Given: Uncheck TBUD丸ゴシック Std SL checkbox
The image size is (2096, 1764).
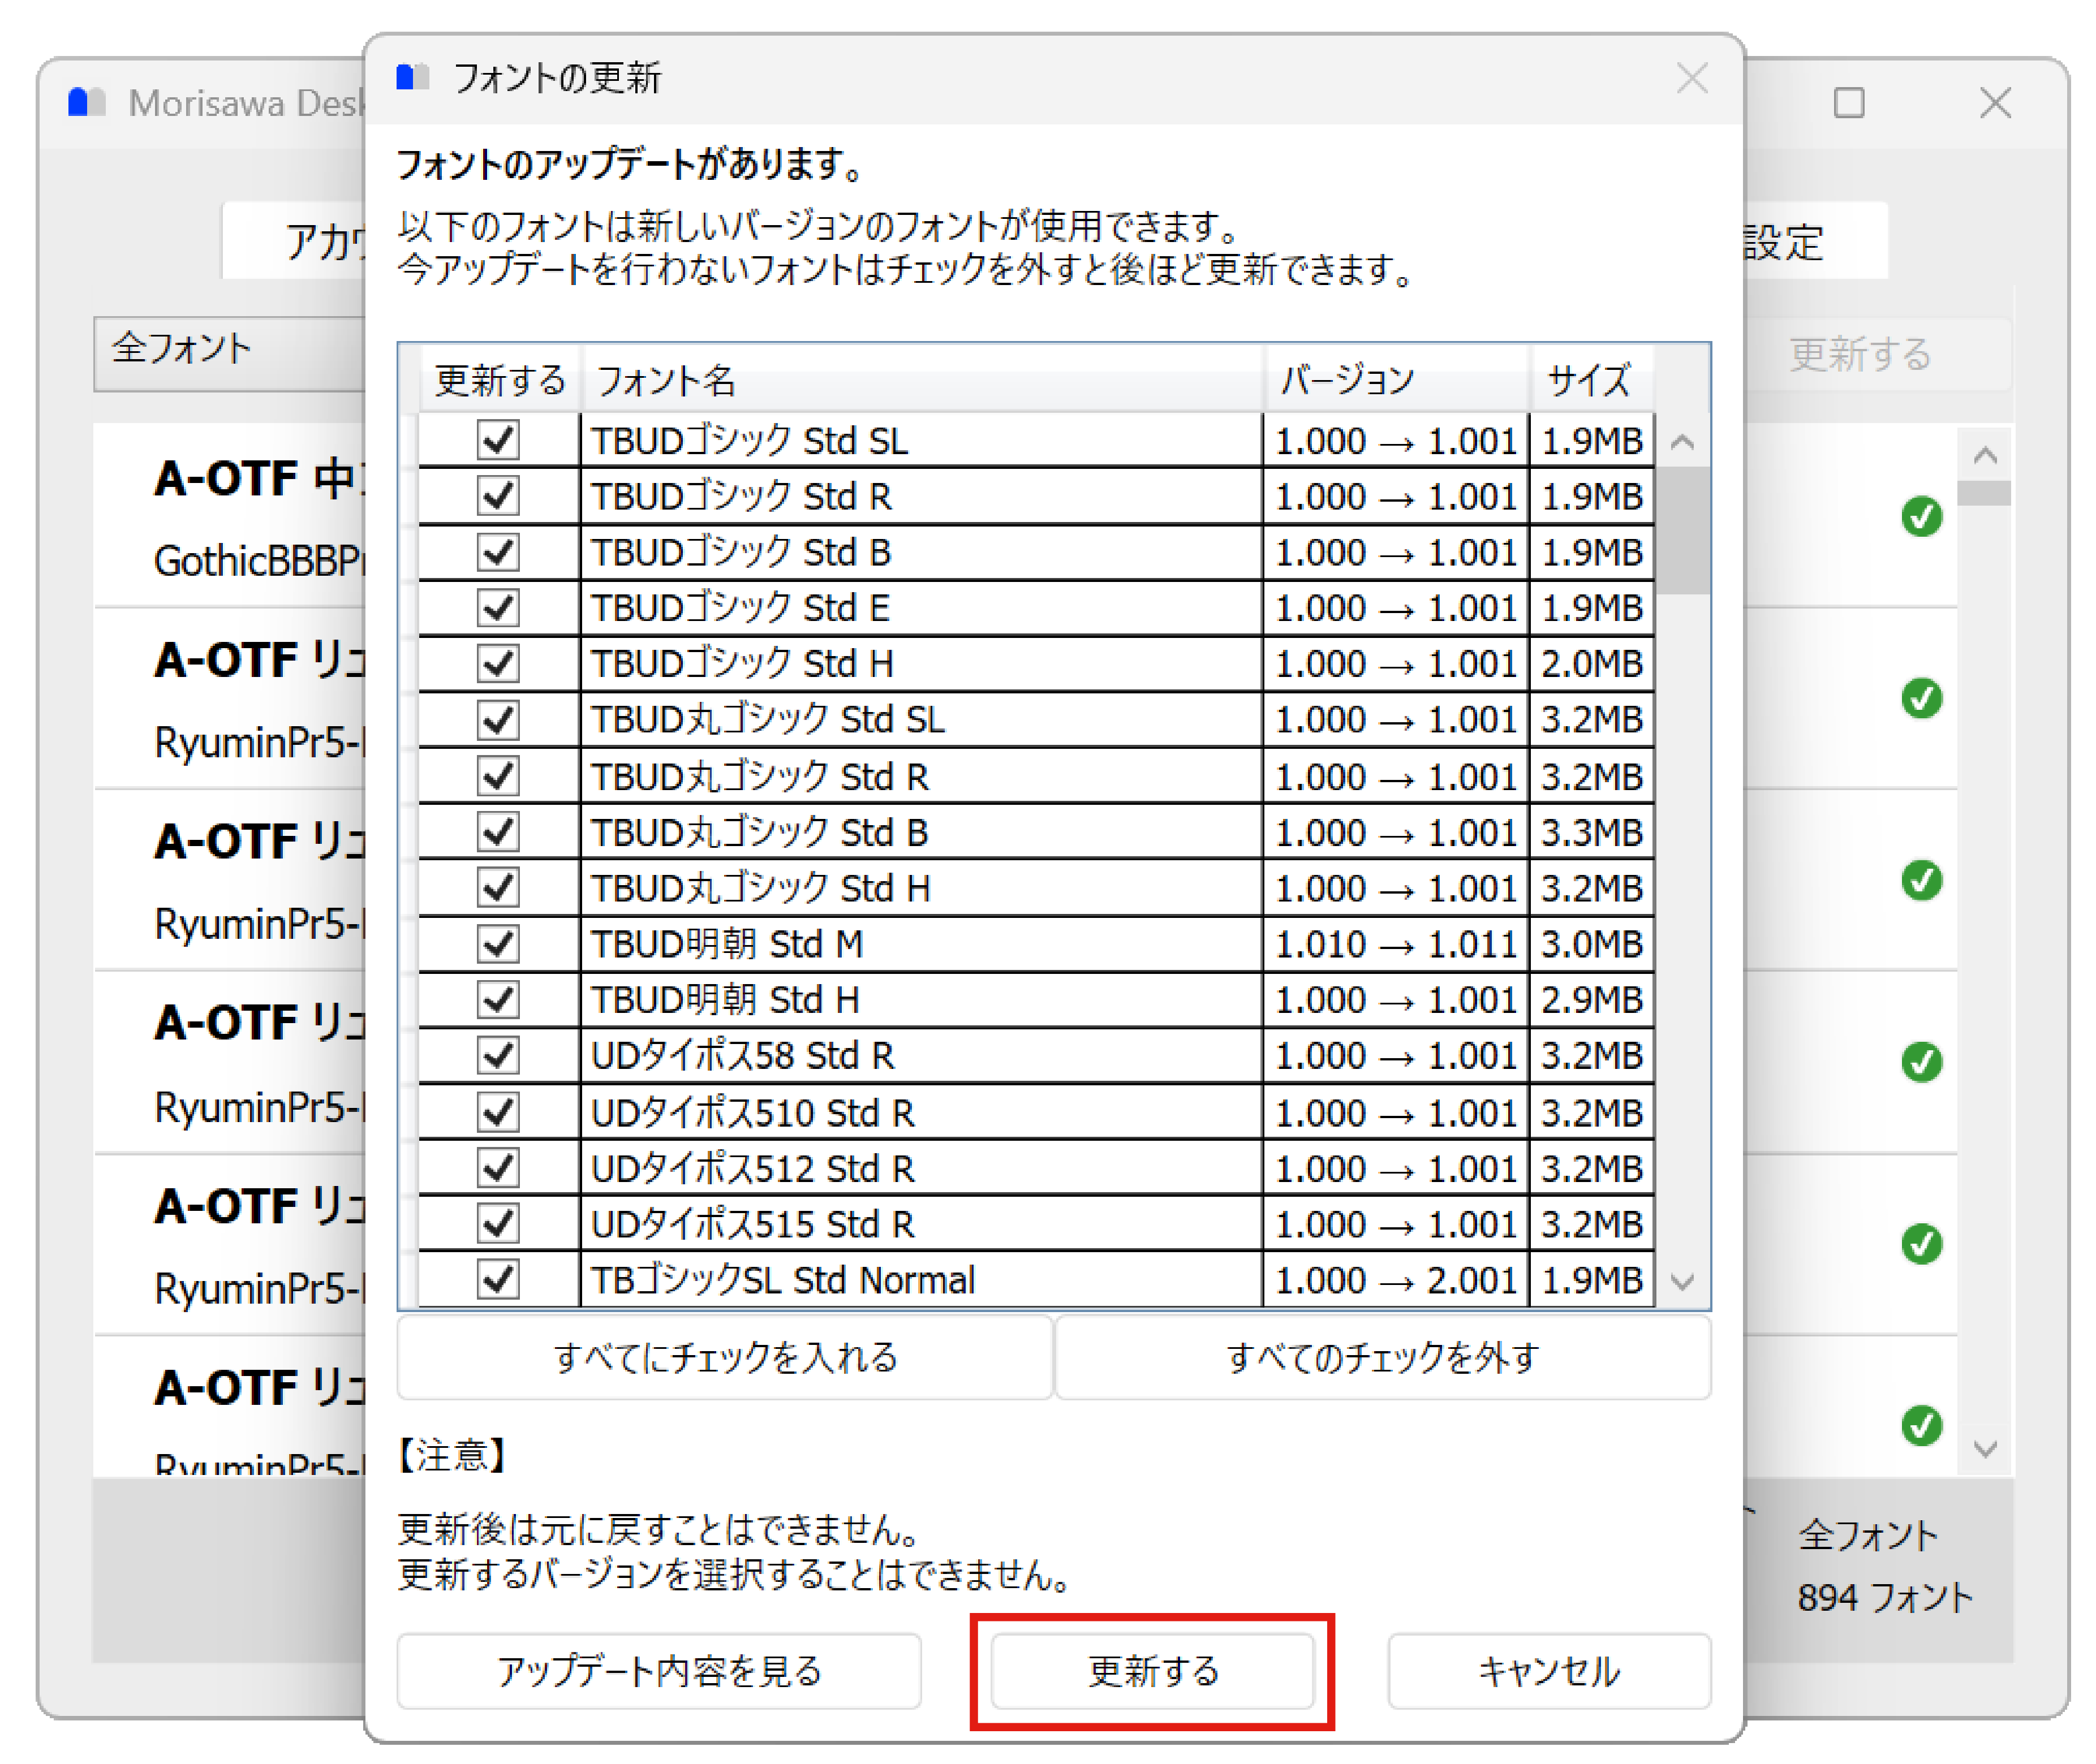Looking at the screenshot, I should click(498, 720).
